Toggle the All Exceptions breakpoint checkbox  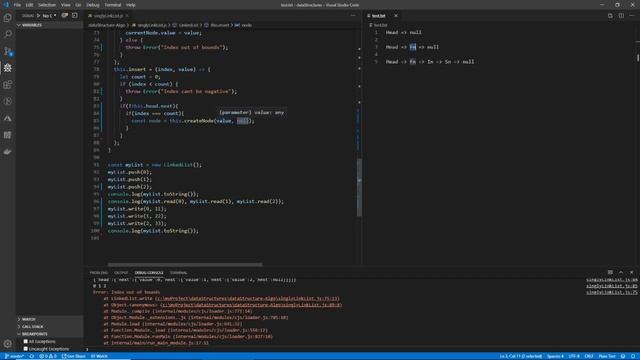point(26,341)
